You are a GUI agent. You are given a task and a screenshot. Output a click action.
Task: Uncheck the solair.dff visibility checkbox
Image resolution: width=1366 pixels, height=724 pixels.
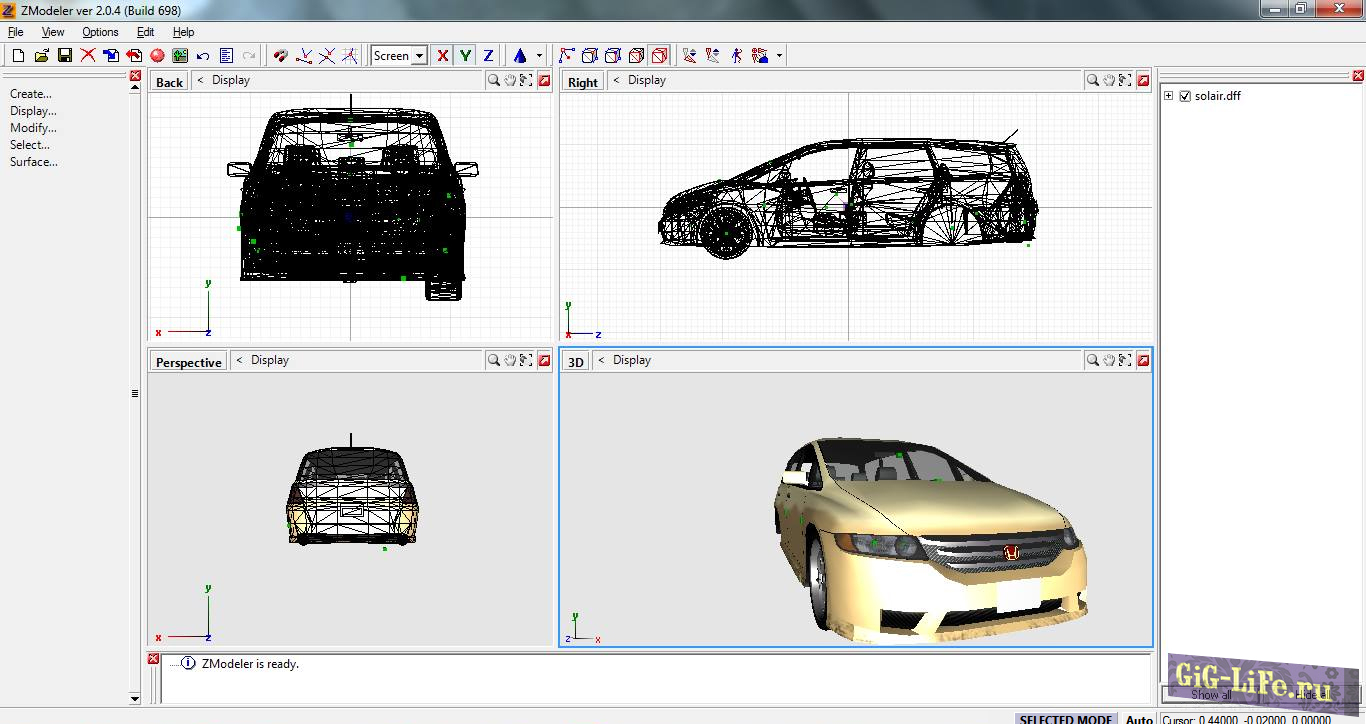[1185, 96]
